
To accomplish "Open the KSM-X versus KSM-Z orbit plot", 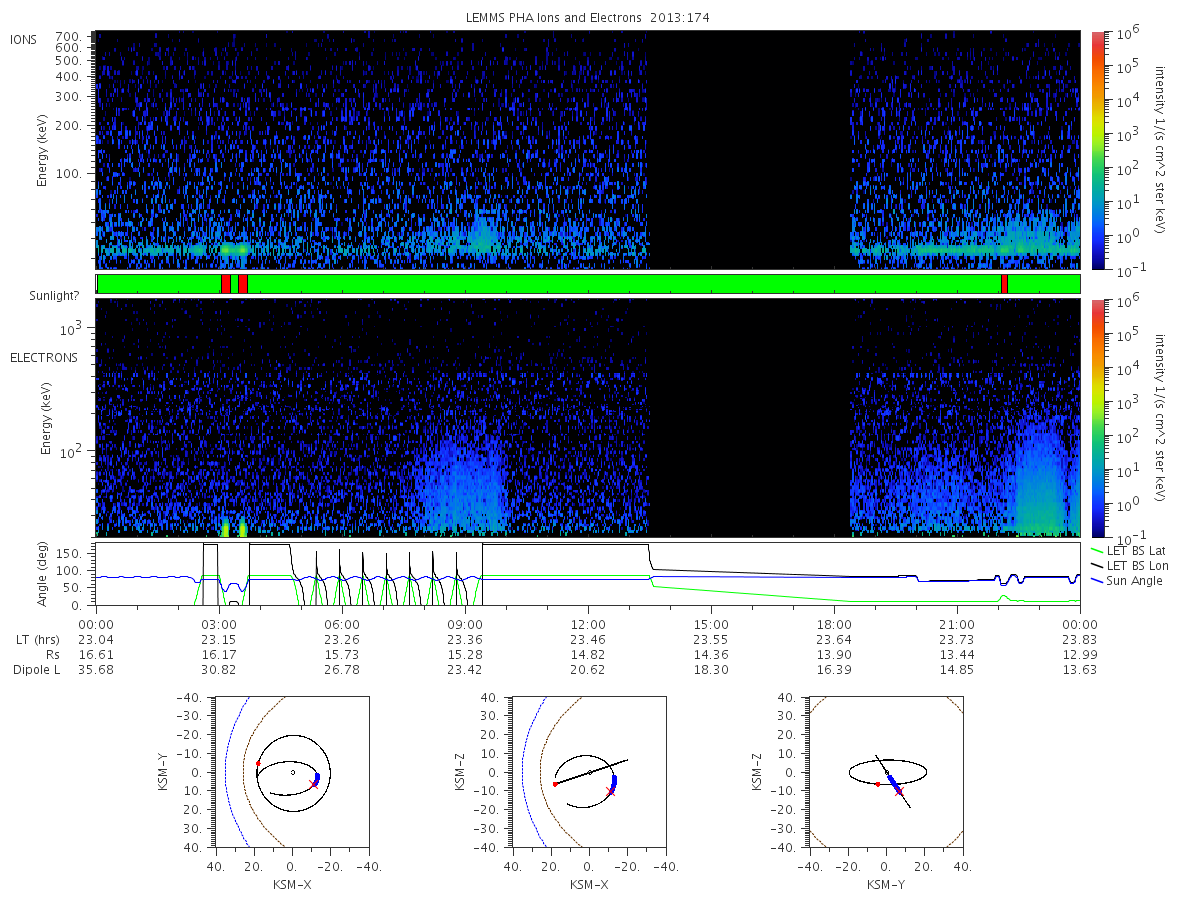I will [588, 772].
